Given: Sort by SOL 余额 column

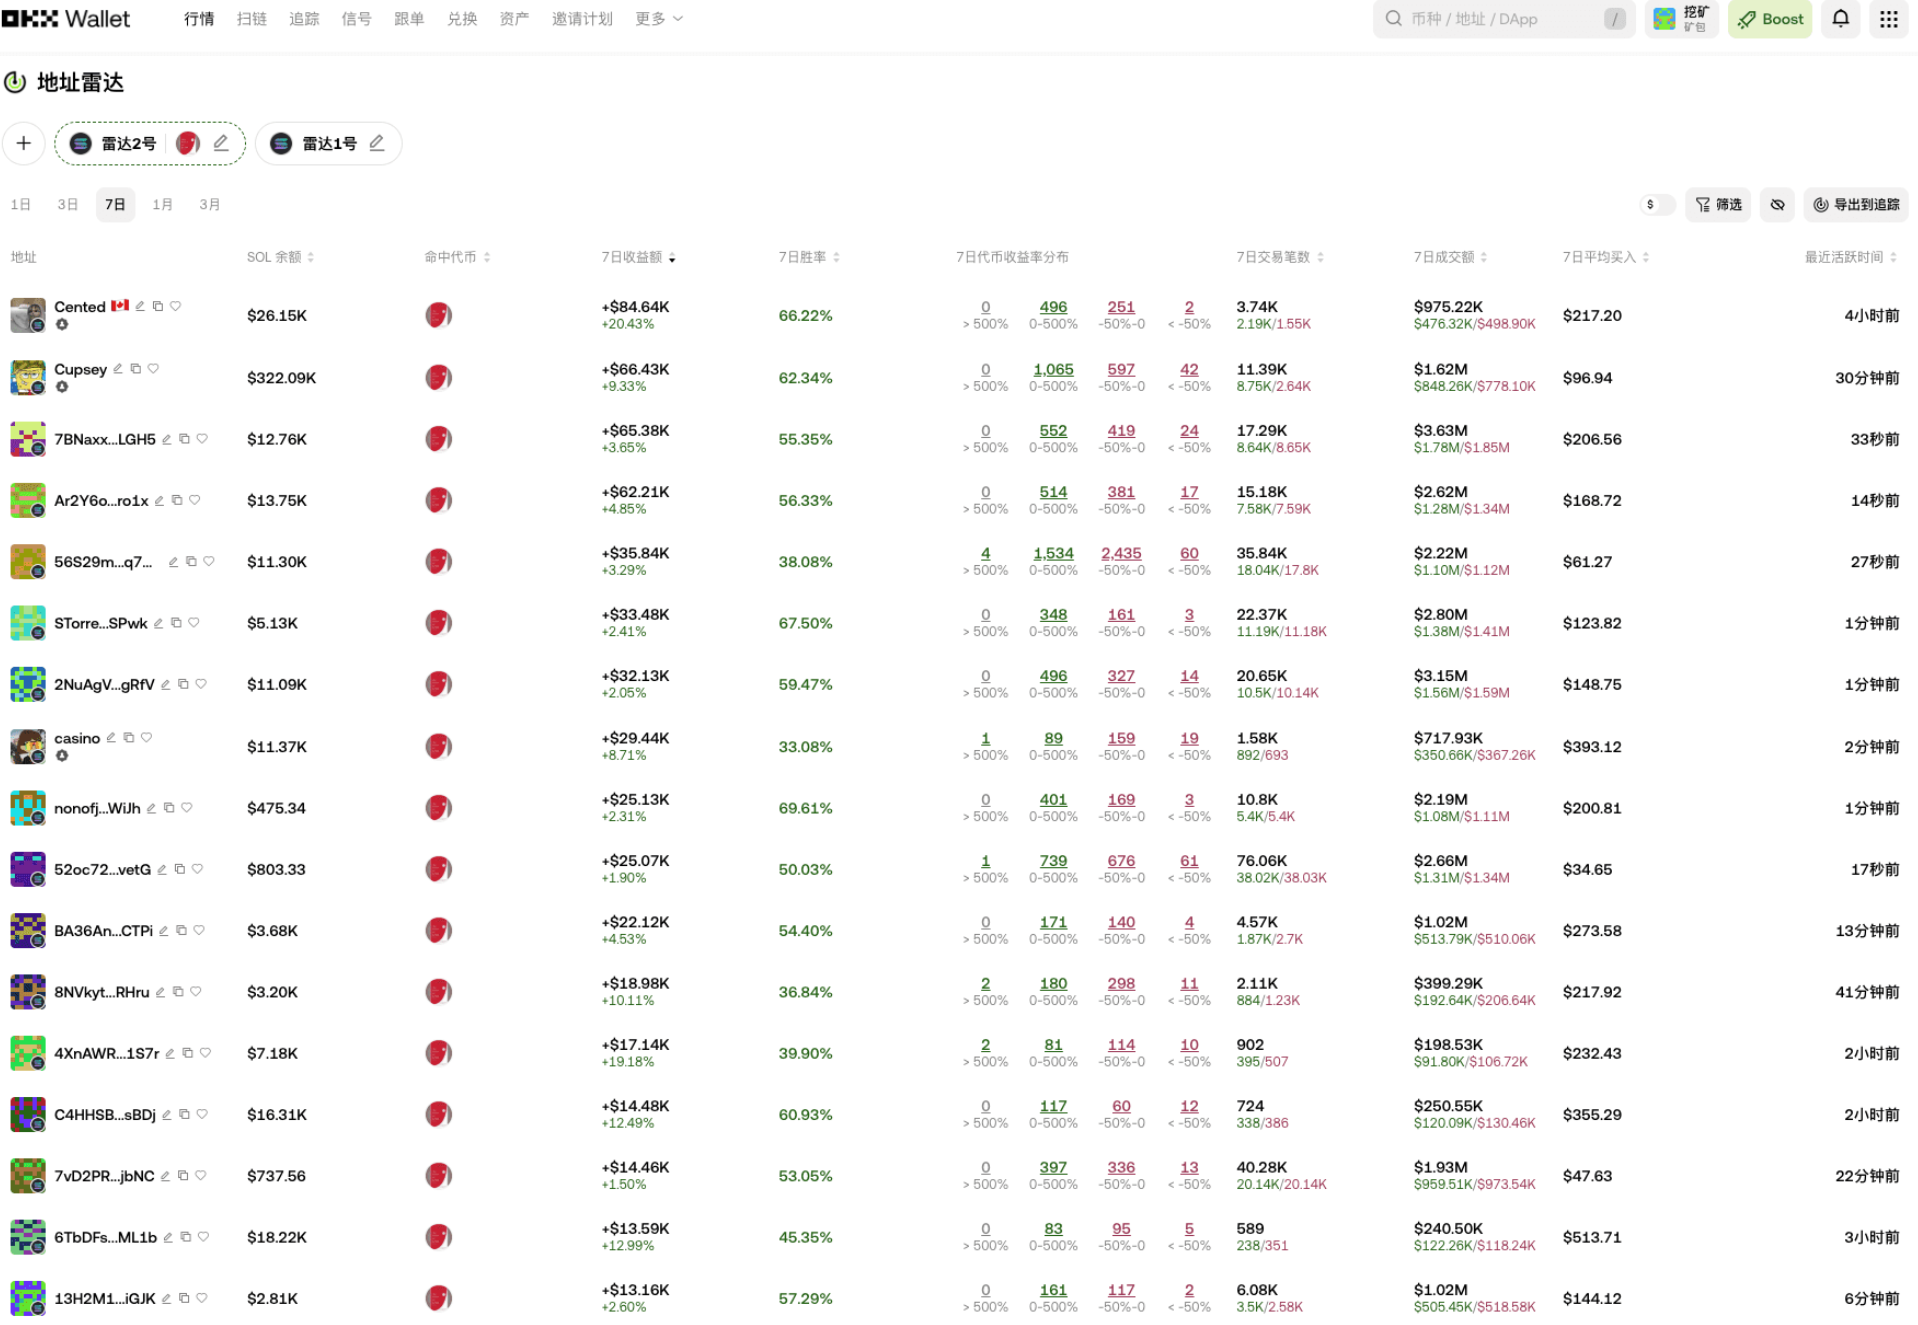Looking at the screenshot, I should coord(280,257).
